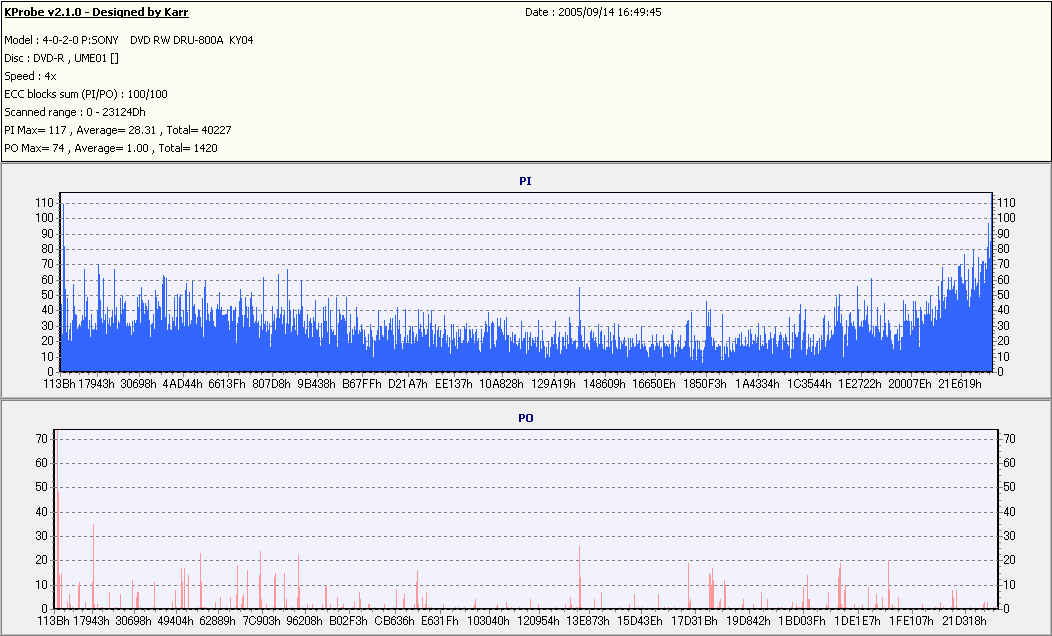
Task: Select the Scanned range text line
Action: click(x=75, y=112)
